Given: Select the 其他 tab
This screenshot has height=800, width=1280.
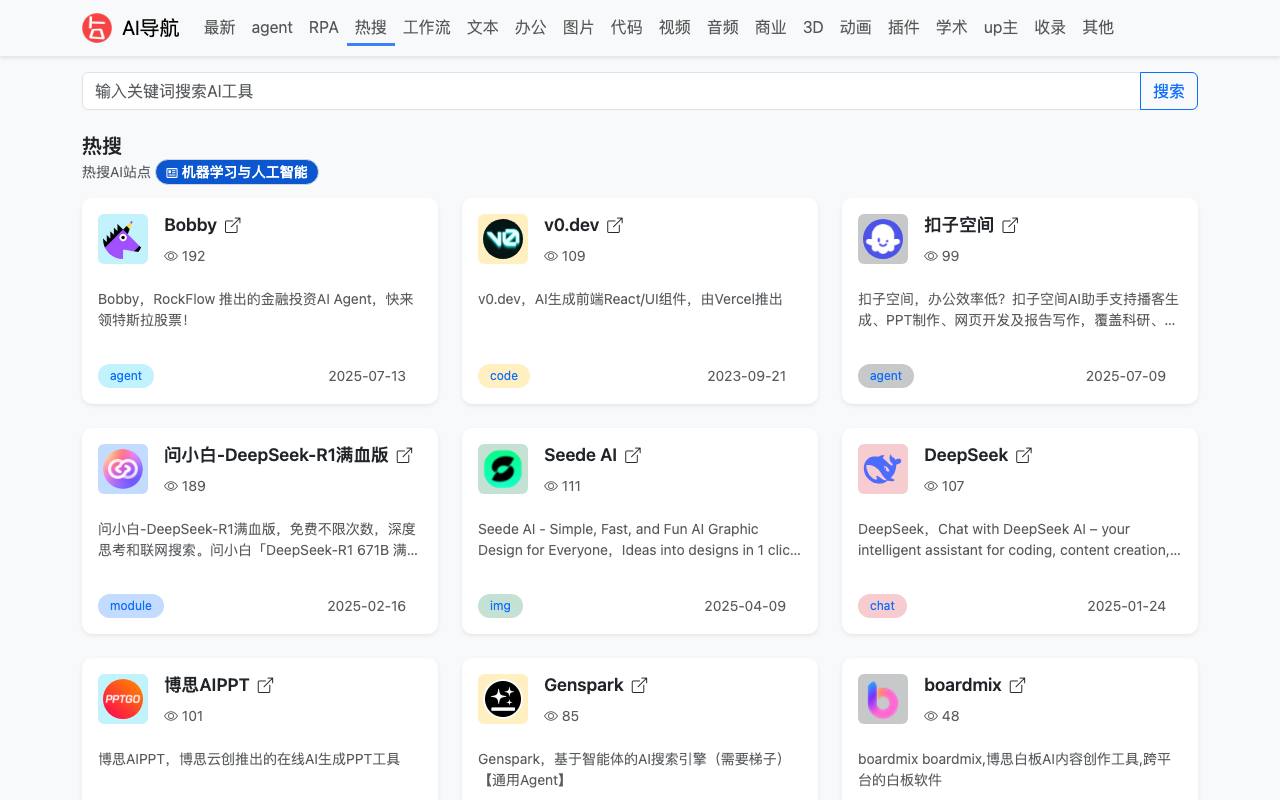Looking at the screenshot, I should point(1098,28).
